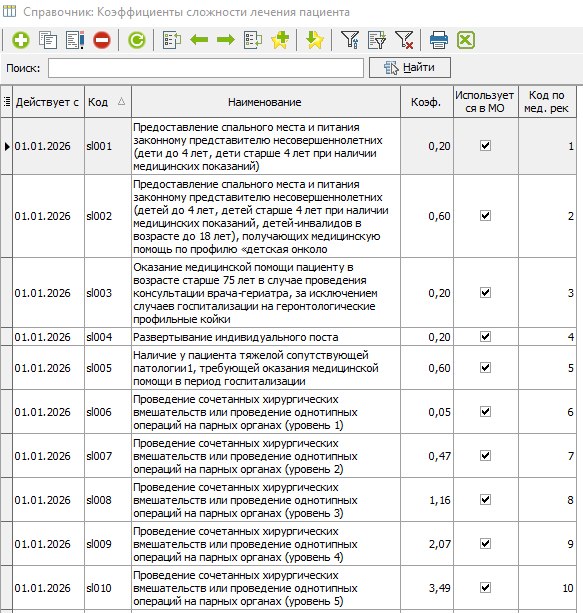Select name cell mentioning тяжелой сопутствующей патологии
583x613 pixels.
(x=266, y=368)
